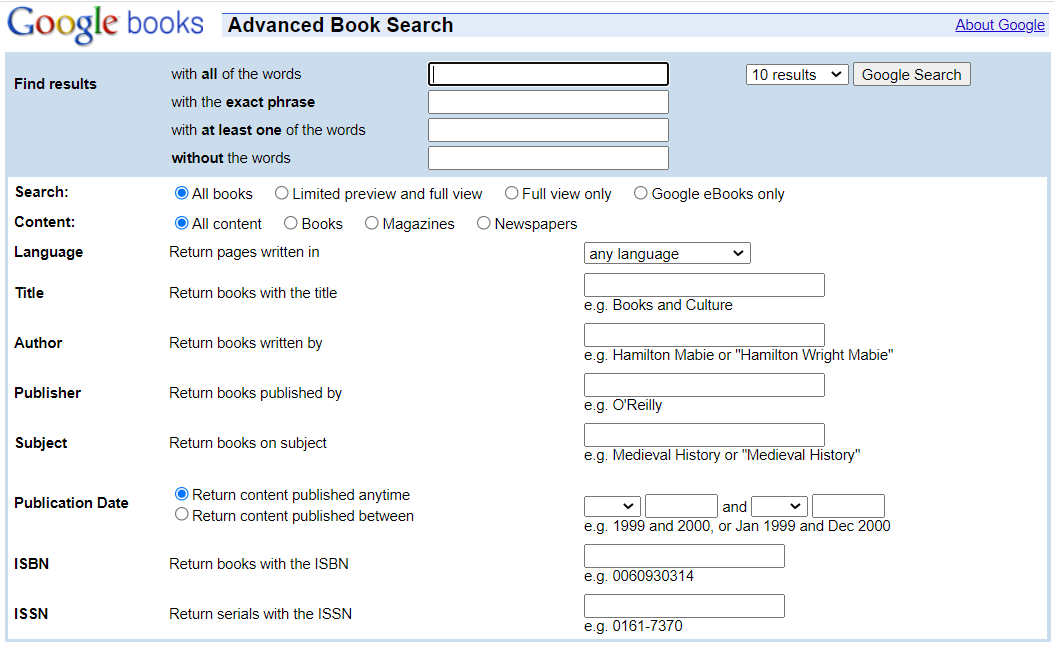Image resolution: width=1054 pixels, height=649 pixels.
Task: Click the Google books logo
Action: coord(105,25)
